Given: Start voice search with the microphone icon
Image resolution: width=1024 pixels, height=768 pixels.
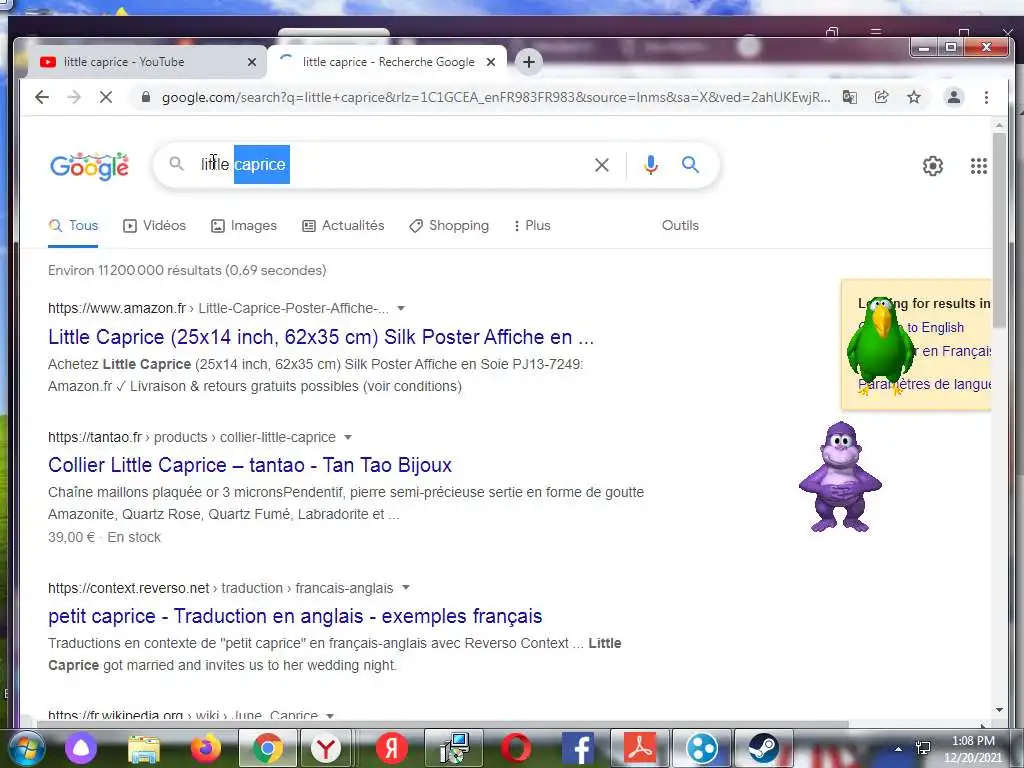Looking at the screenshot, I should [x=650, y=165].
